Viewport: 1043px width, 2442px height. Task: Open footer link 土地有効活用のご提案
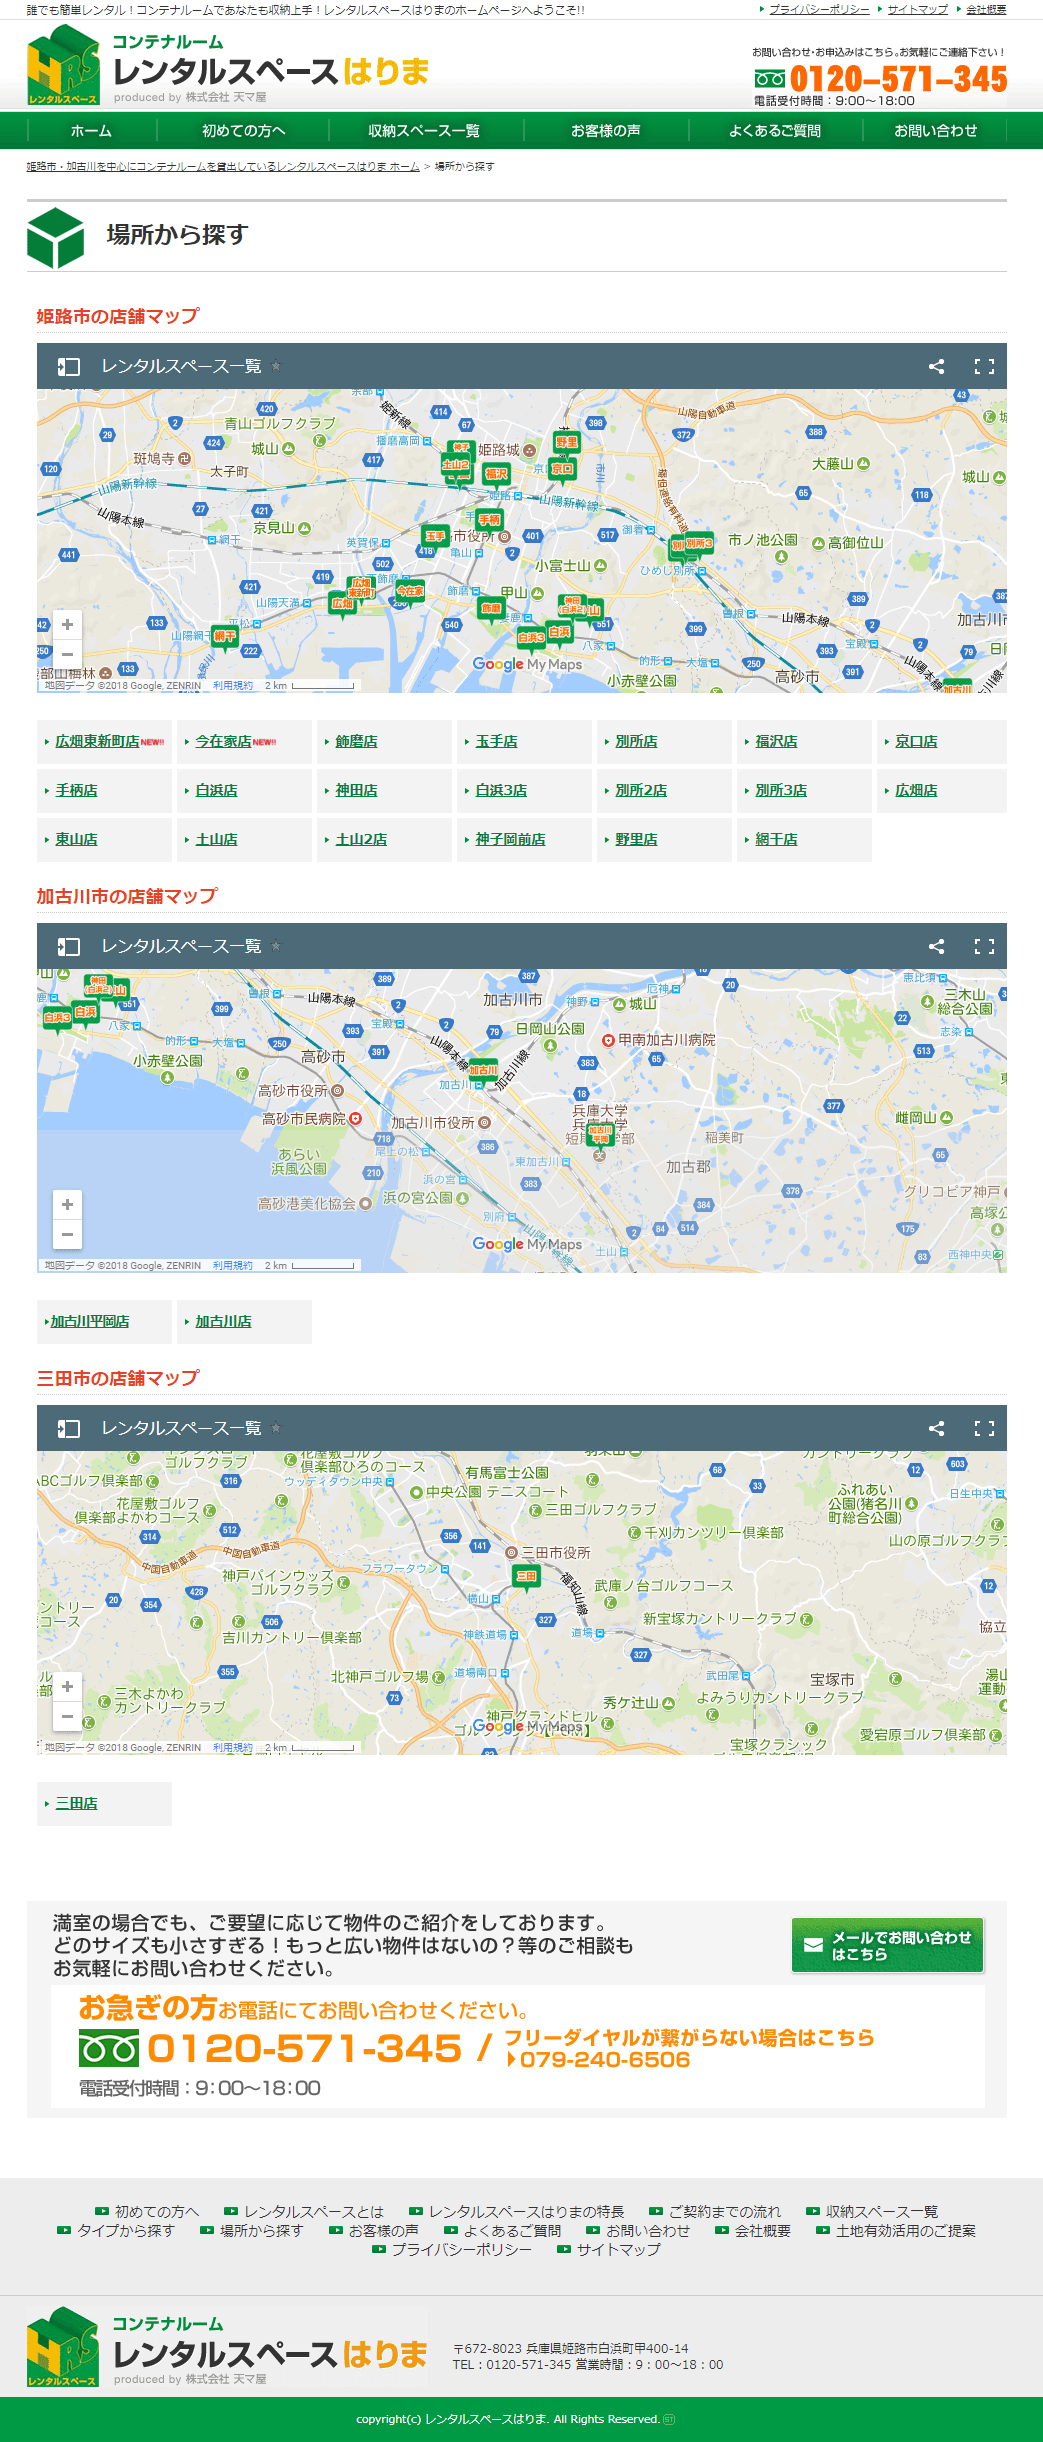tap(905, 2231)
